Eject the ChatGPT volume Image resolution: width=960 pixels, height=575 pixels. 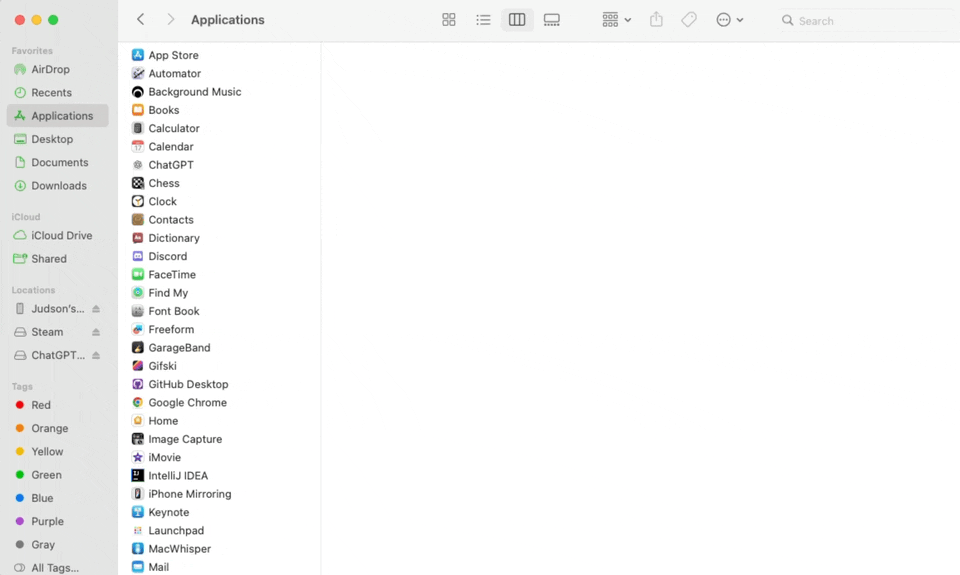[x=96, y=355]
